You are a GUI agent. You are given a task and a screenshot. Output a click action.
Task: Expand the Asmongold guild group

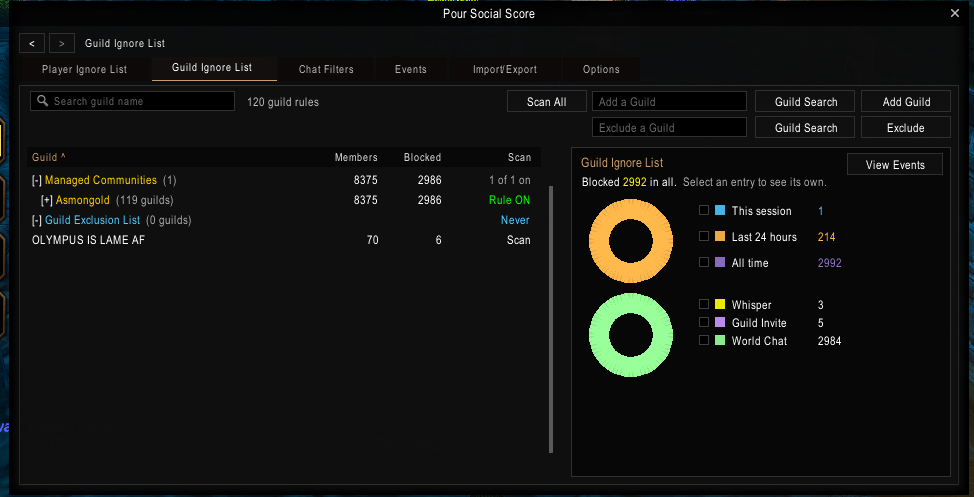47,201
